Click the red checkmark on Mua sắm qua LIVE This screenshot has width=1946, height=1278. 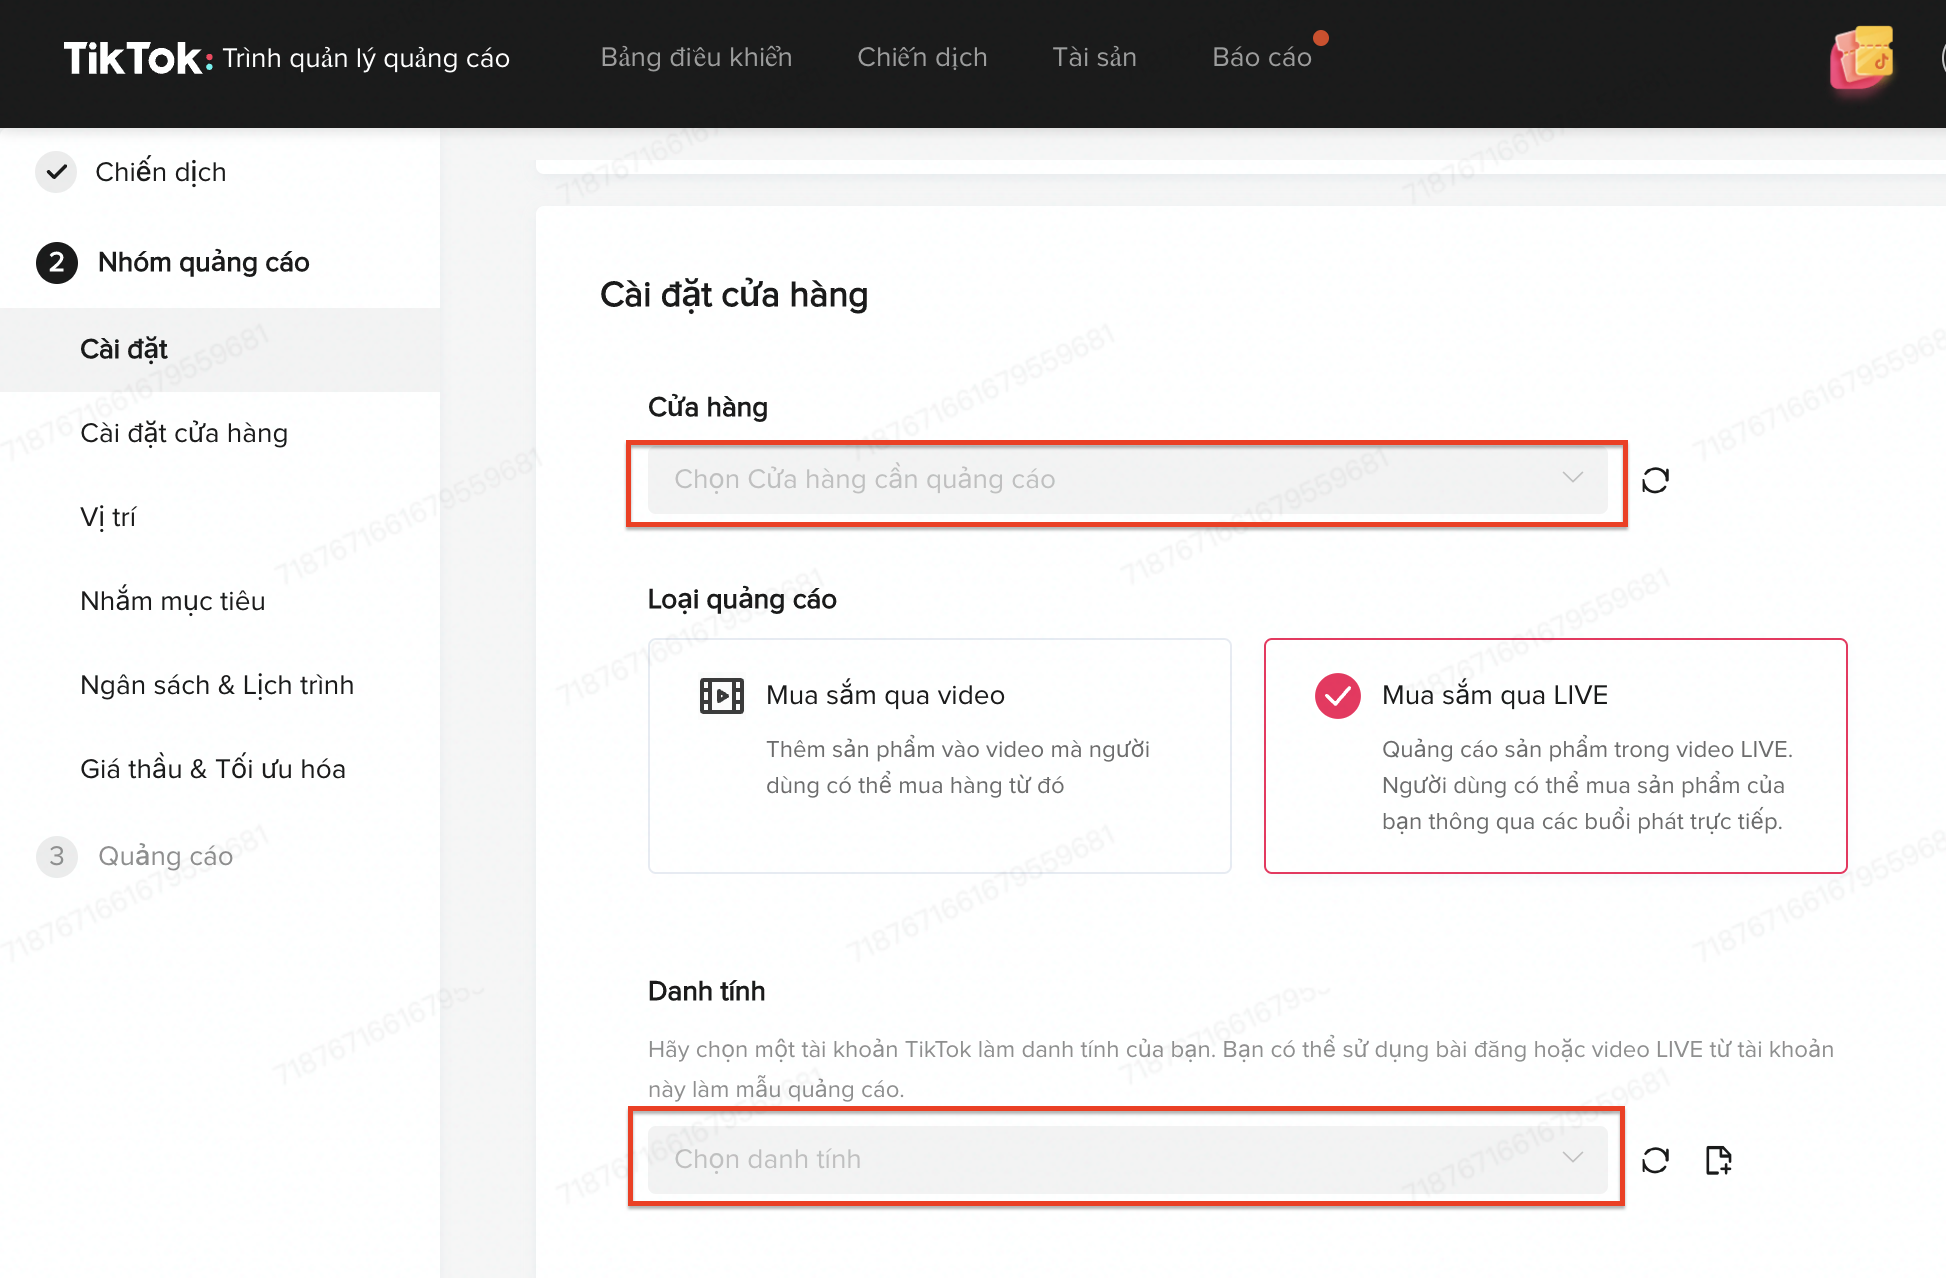tap(1337, 696)
